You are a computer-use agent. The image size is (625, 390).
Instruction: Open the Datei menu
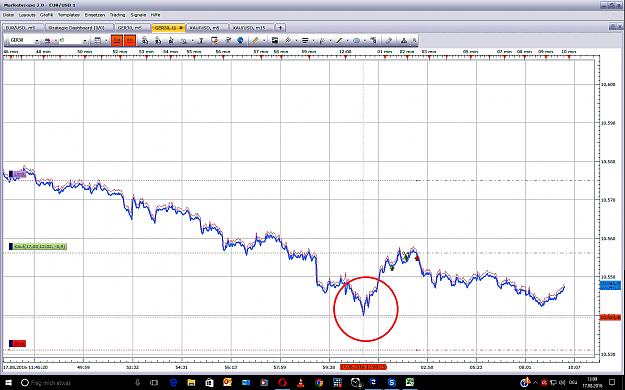coord(8,15)
